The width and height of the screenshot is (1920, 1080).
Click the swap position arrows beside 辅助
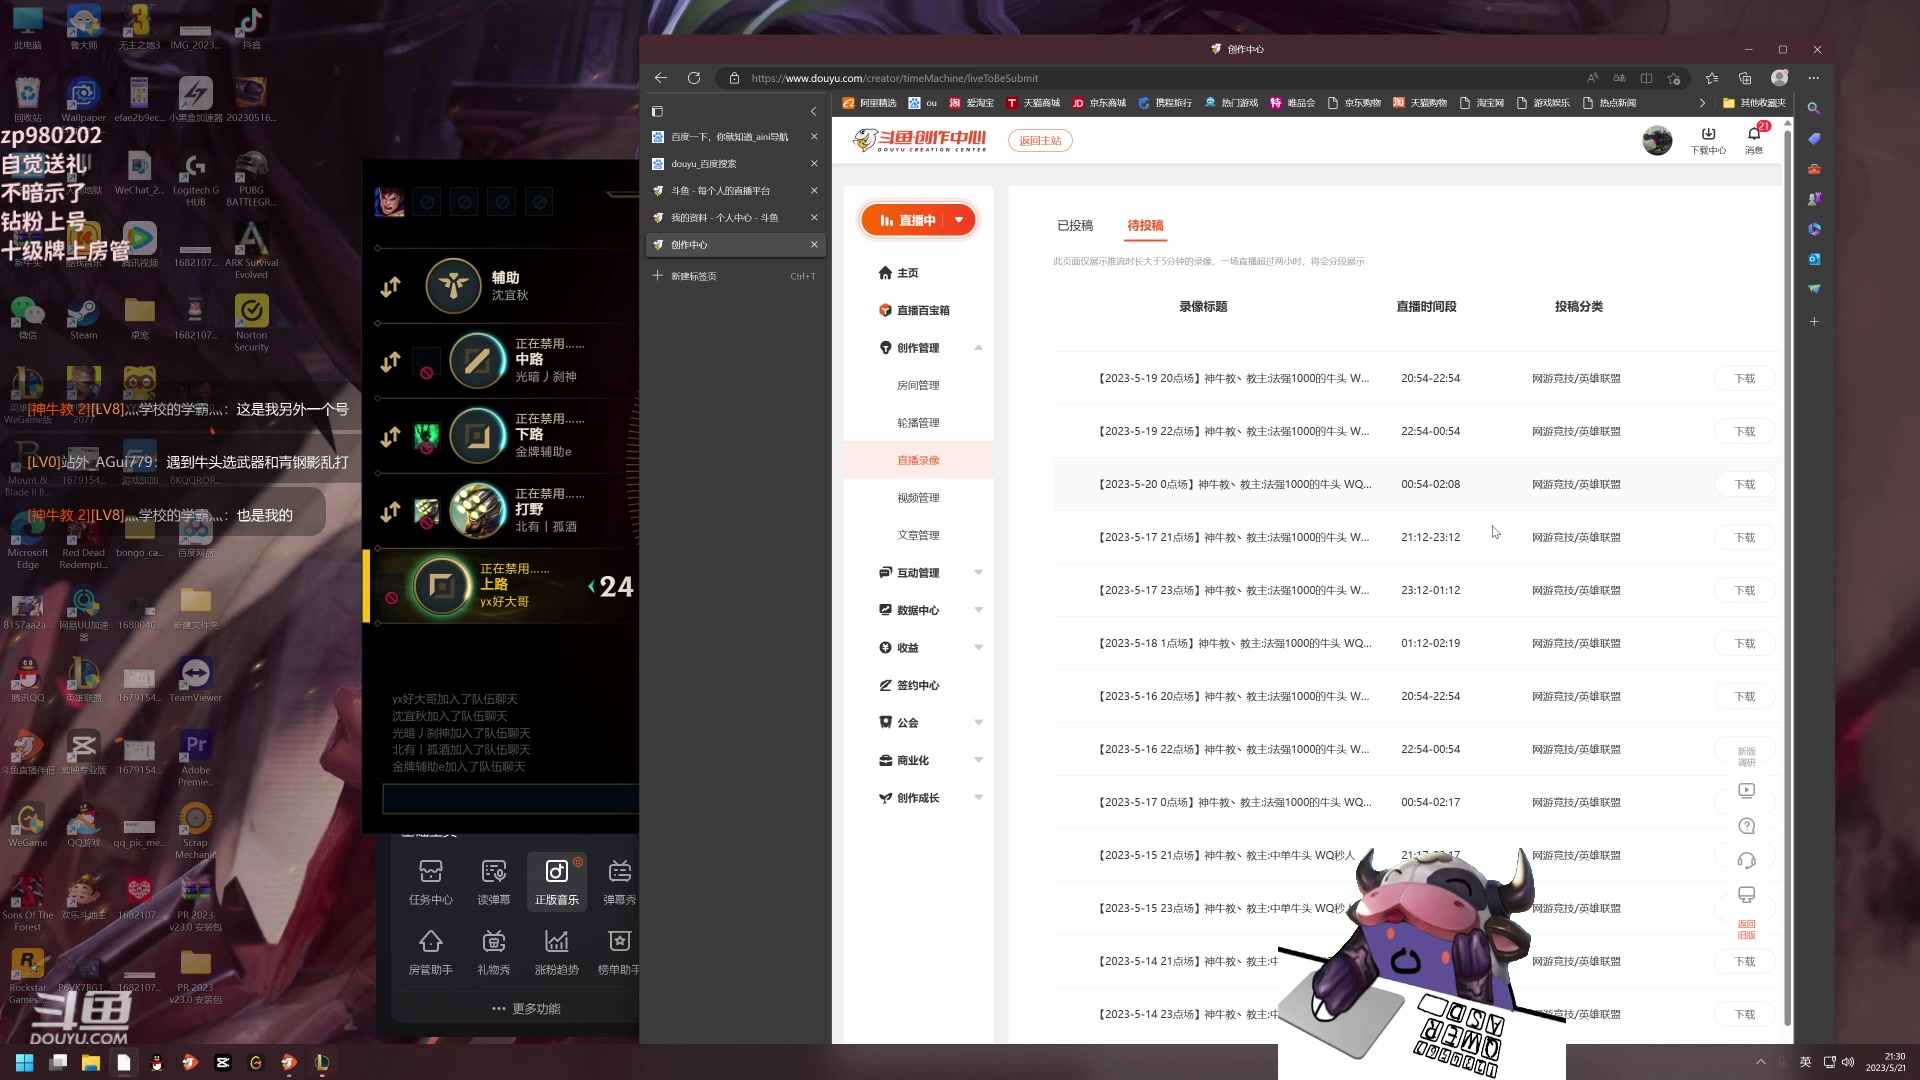pos(391,287)
